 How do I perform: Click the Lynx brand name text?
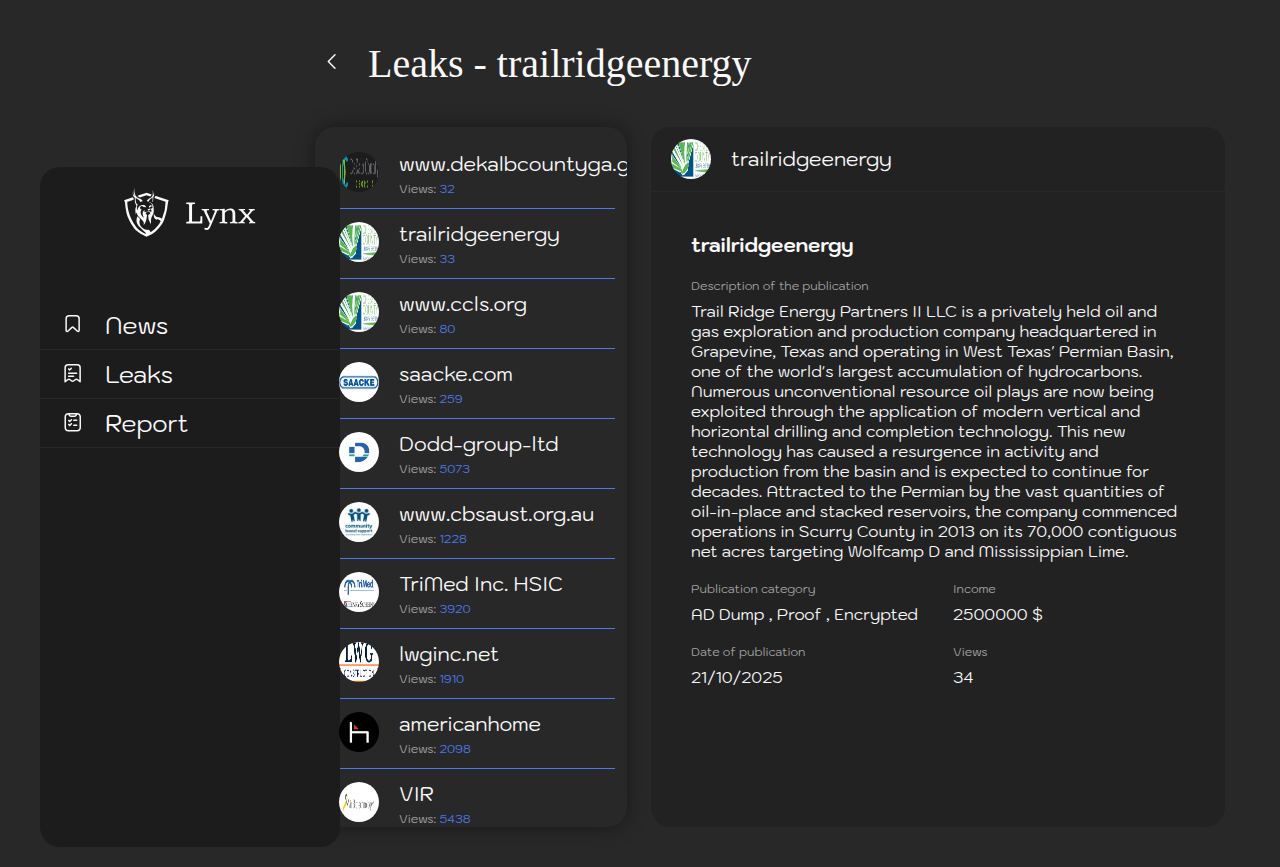pyautogui.click(x=220, y=213)
